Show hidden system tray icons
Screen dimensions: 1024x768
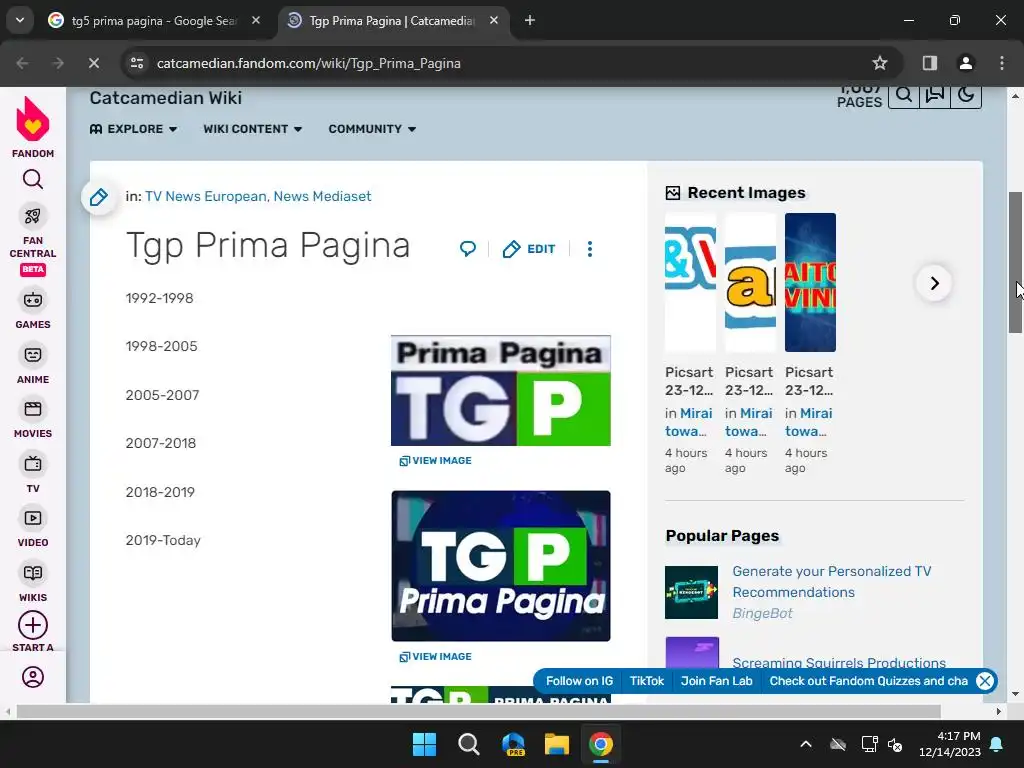point(806,744)
